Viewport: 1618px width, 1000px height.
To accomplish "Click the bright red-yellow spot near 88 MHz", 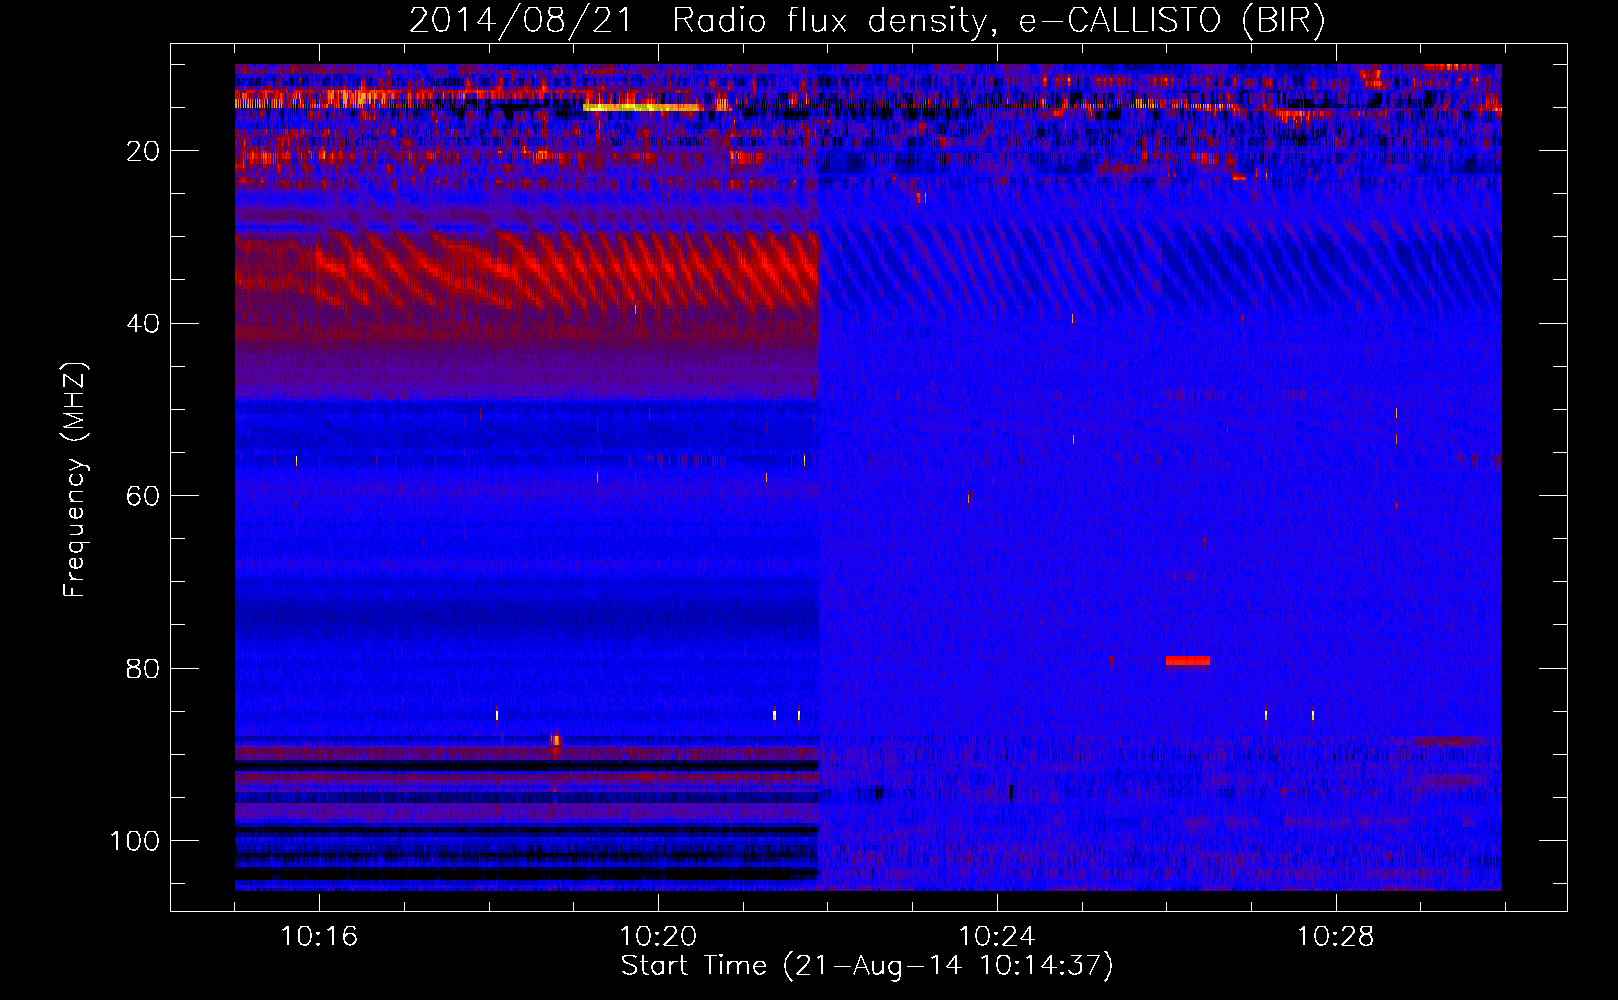I will pyautogui.click(x=556, y=741).
